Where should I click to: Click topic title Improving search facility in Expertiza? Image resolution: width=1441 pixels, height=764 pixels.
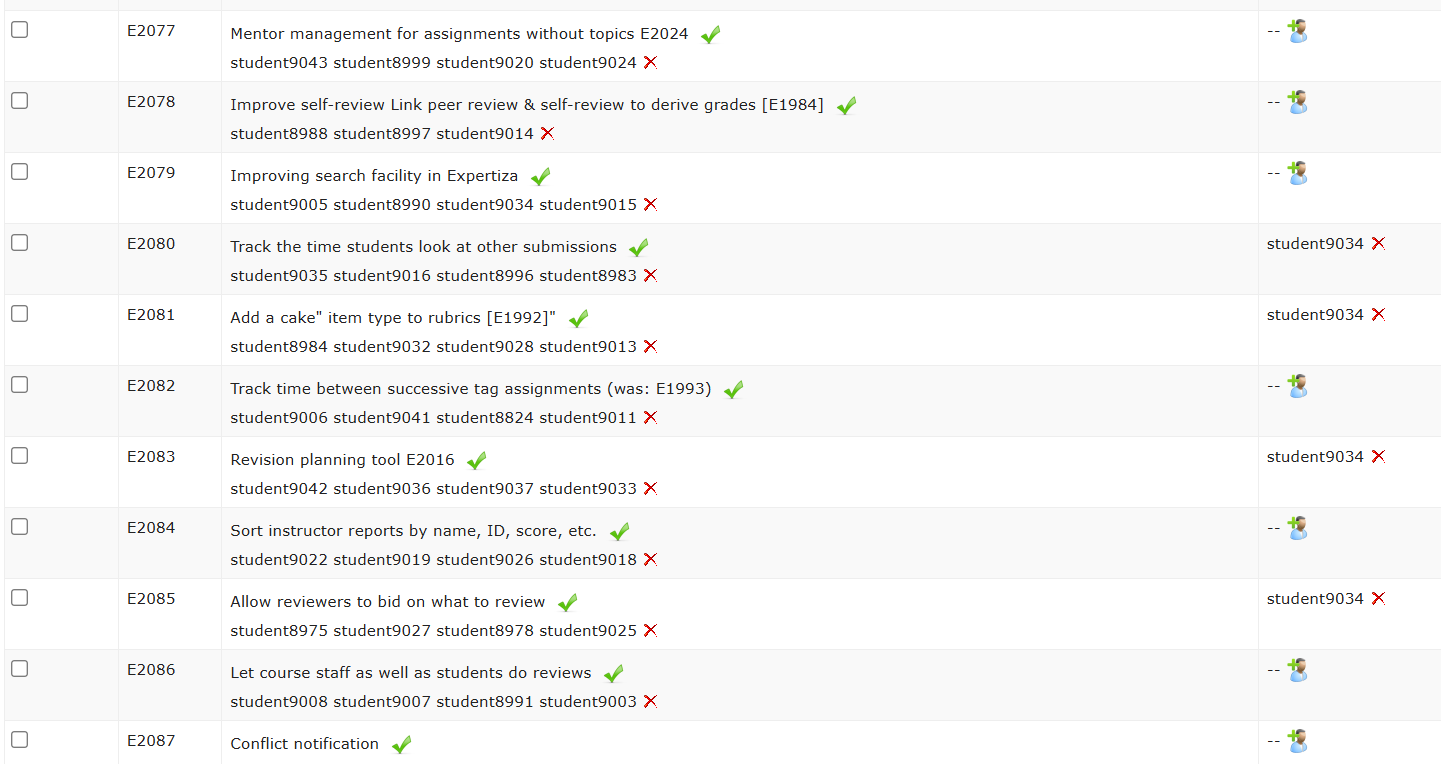tap(374, 176)
